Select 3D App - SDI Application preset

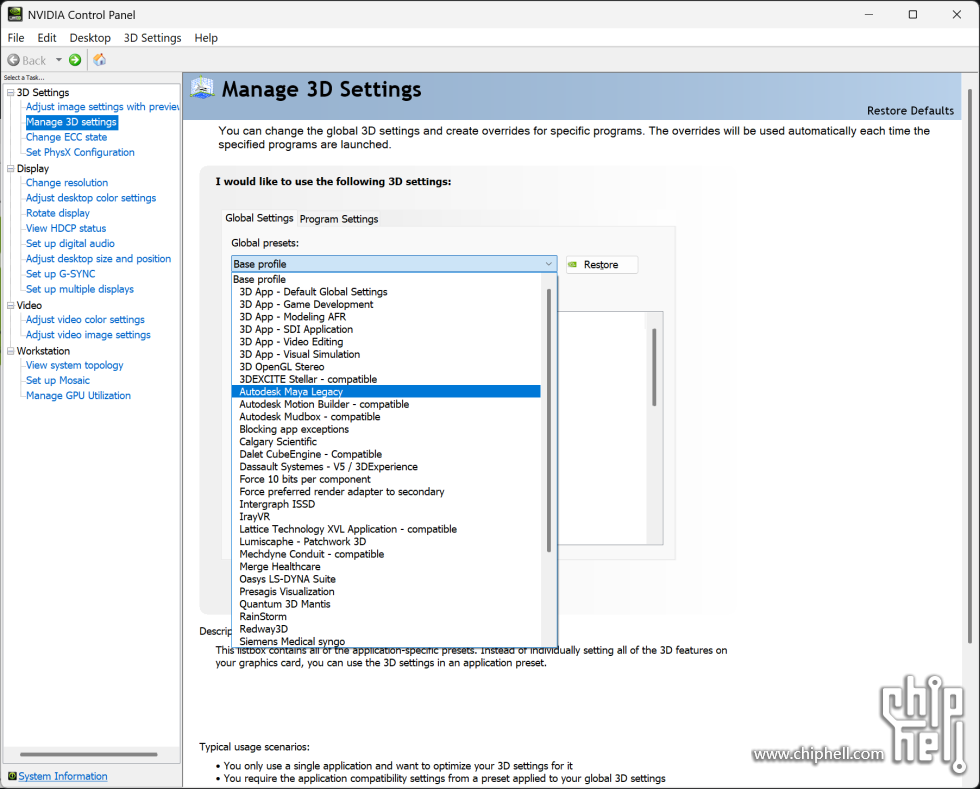tap(386, 329)
